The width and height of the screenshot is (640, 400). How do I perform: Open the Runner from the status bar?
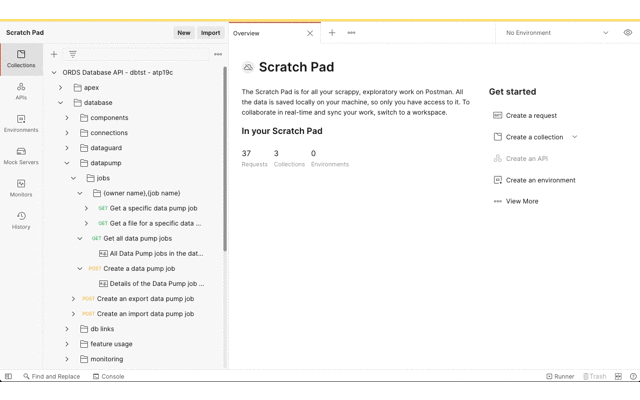pyautogui.click(x=560, y=377)
